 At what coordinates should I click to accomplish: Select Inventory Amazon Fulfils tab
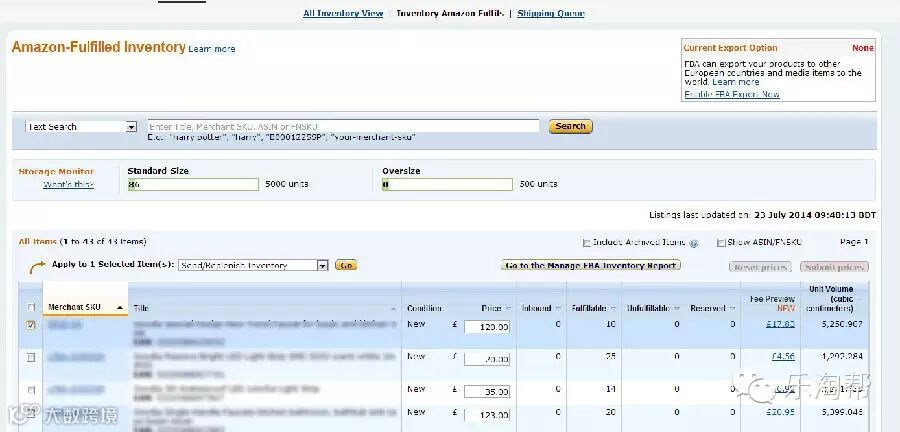(449, 13)
